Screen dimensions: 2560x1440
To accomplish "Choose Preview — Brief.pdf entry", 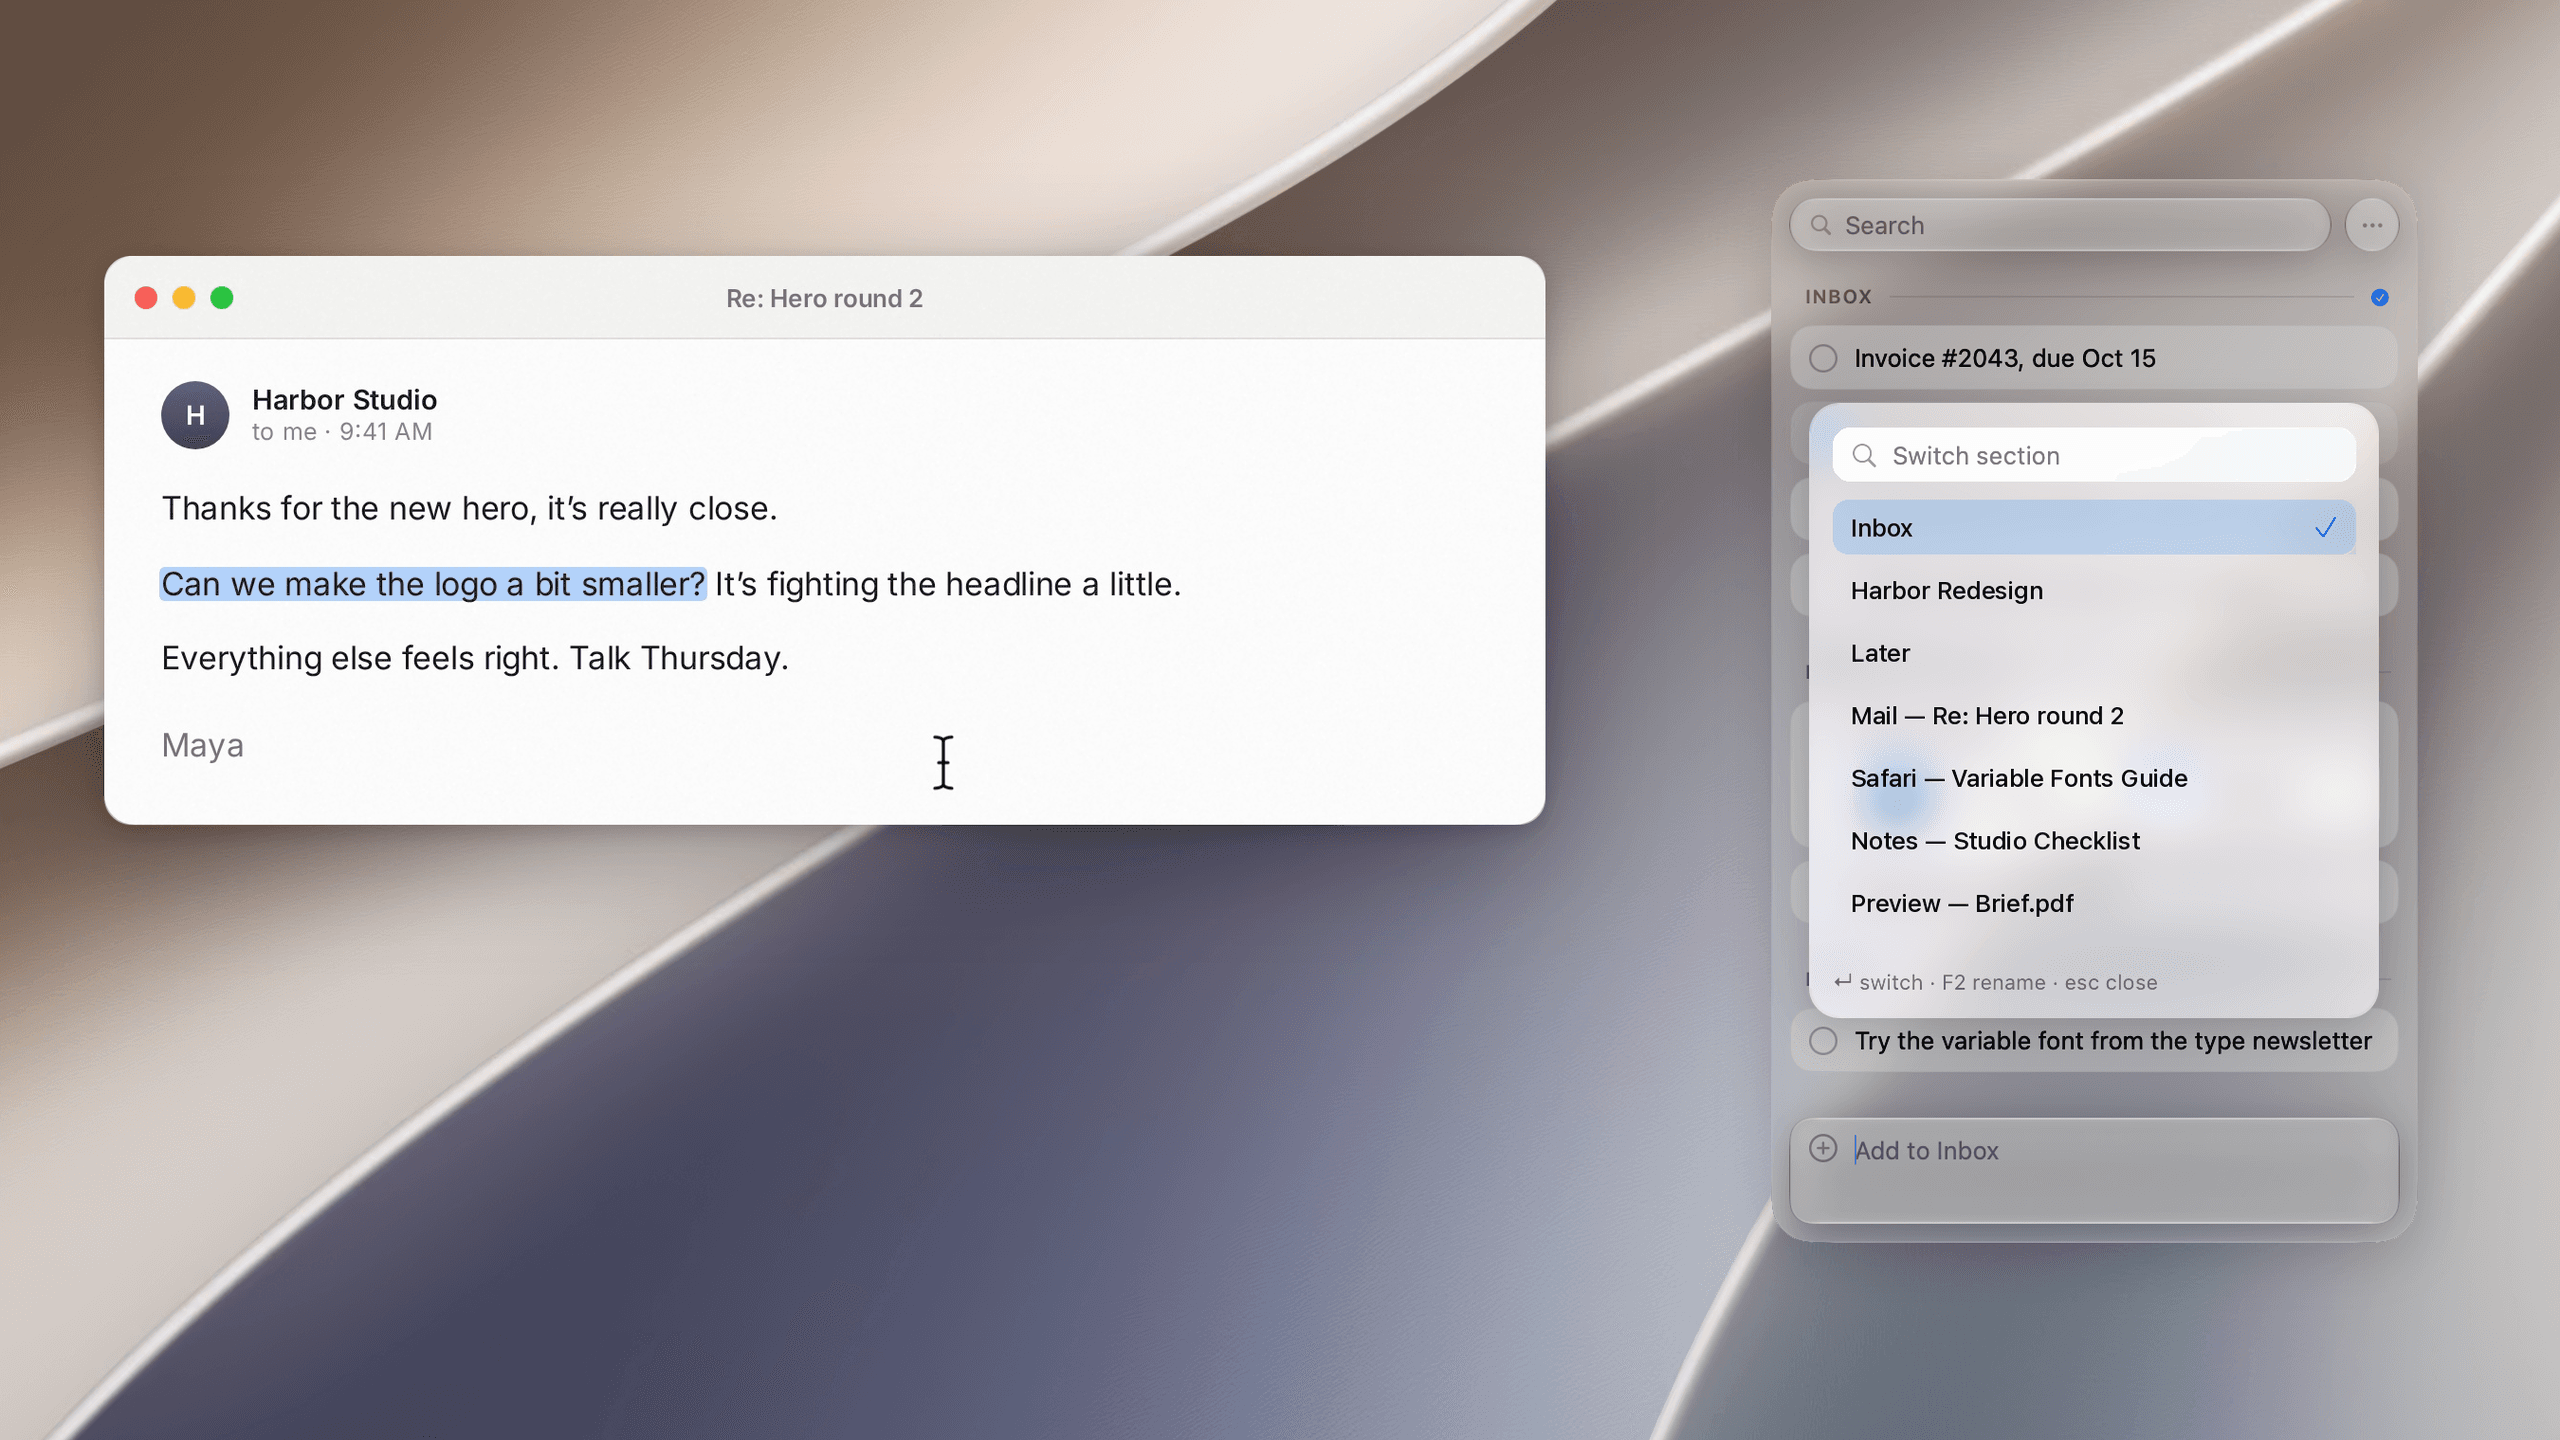I will (x=2094, y=903).
